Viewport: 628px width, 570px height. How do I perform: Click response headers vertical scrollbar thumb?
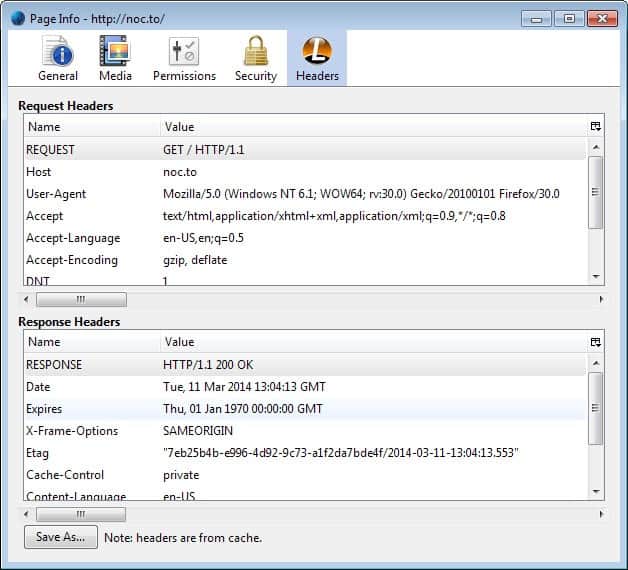pos(596,408)
